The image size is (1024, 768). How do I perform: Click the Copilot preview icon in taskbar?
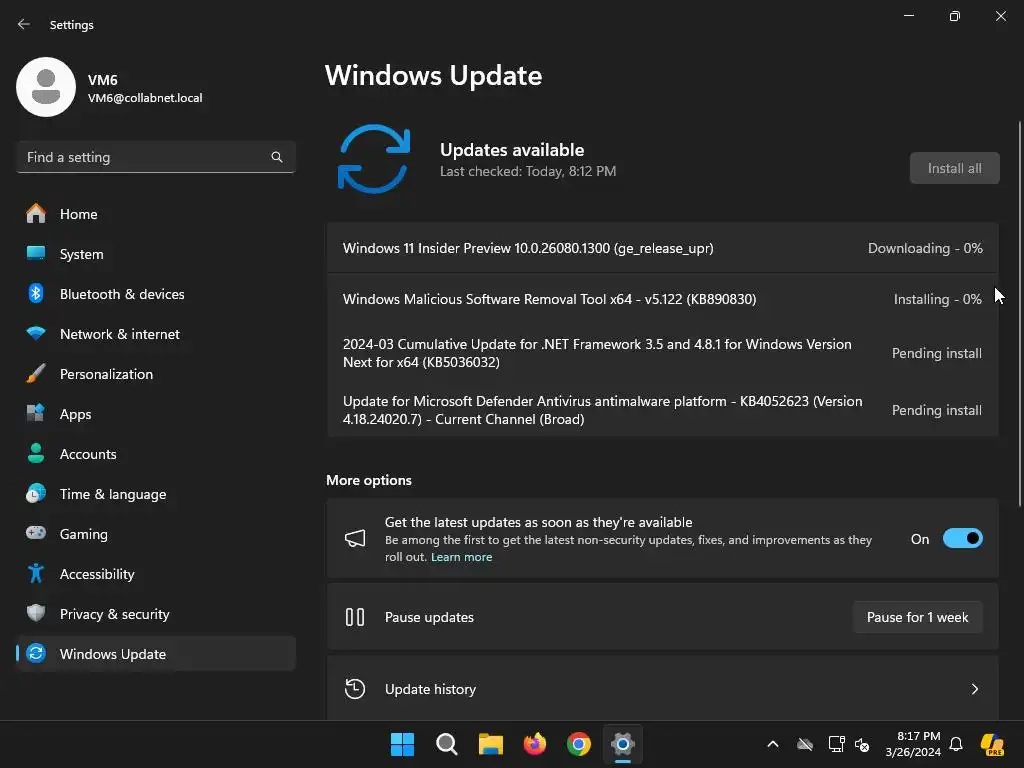[x=992, y=744]
